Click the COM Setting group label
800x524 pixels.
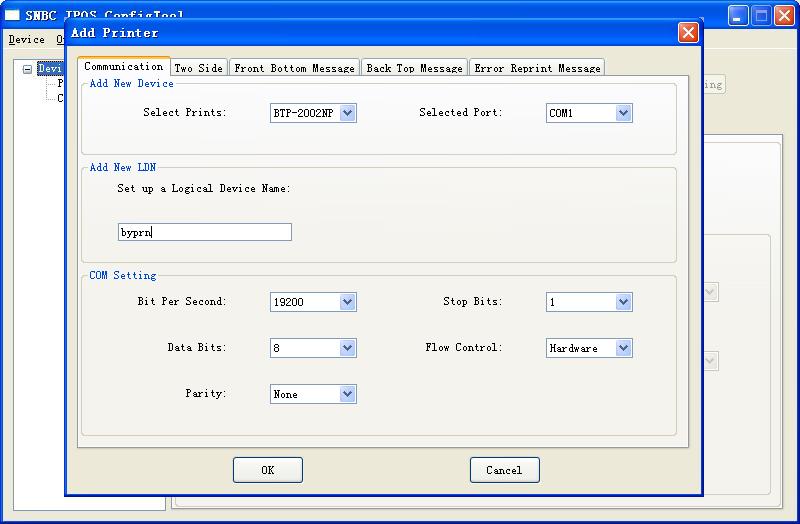[x=122, y=276]
